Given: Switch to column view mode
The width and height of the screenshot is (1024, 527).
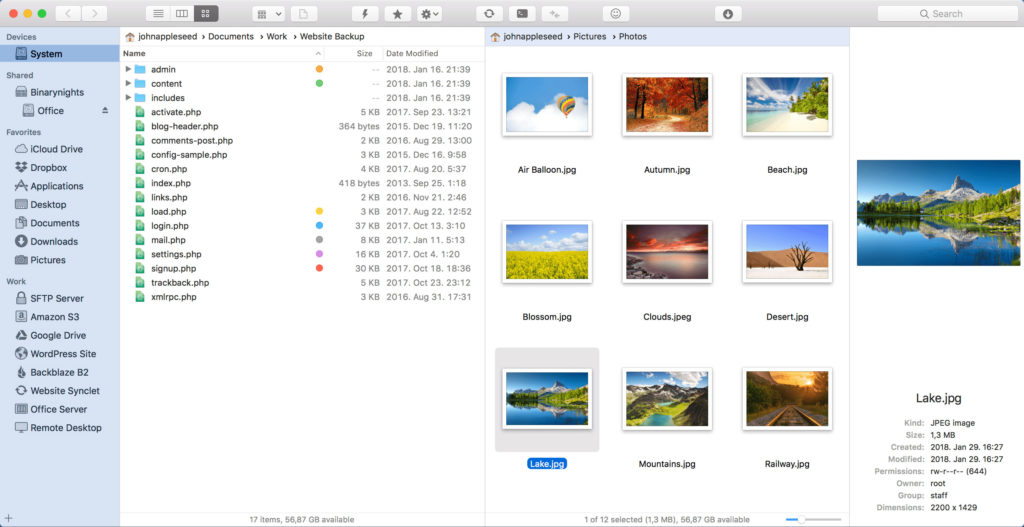Looking at the screenshot, I should [x=181, y=14].
